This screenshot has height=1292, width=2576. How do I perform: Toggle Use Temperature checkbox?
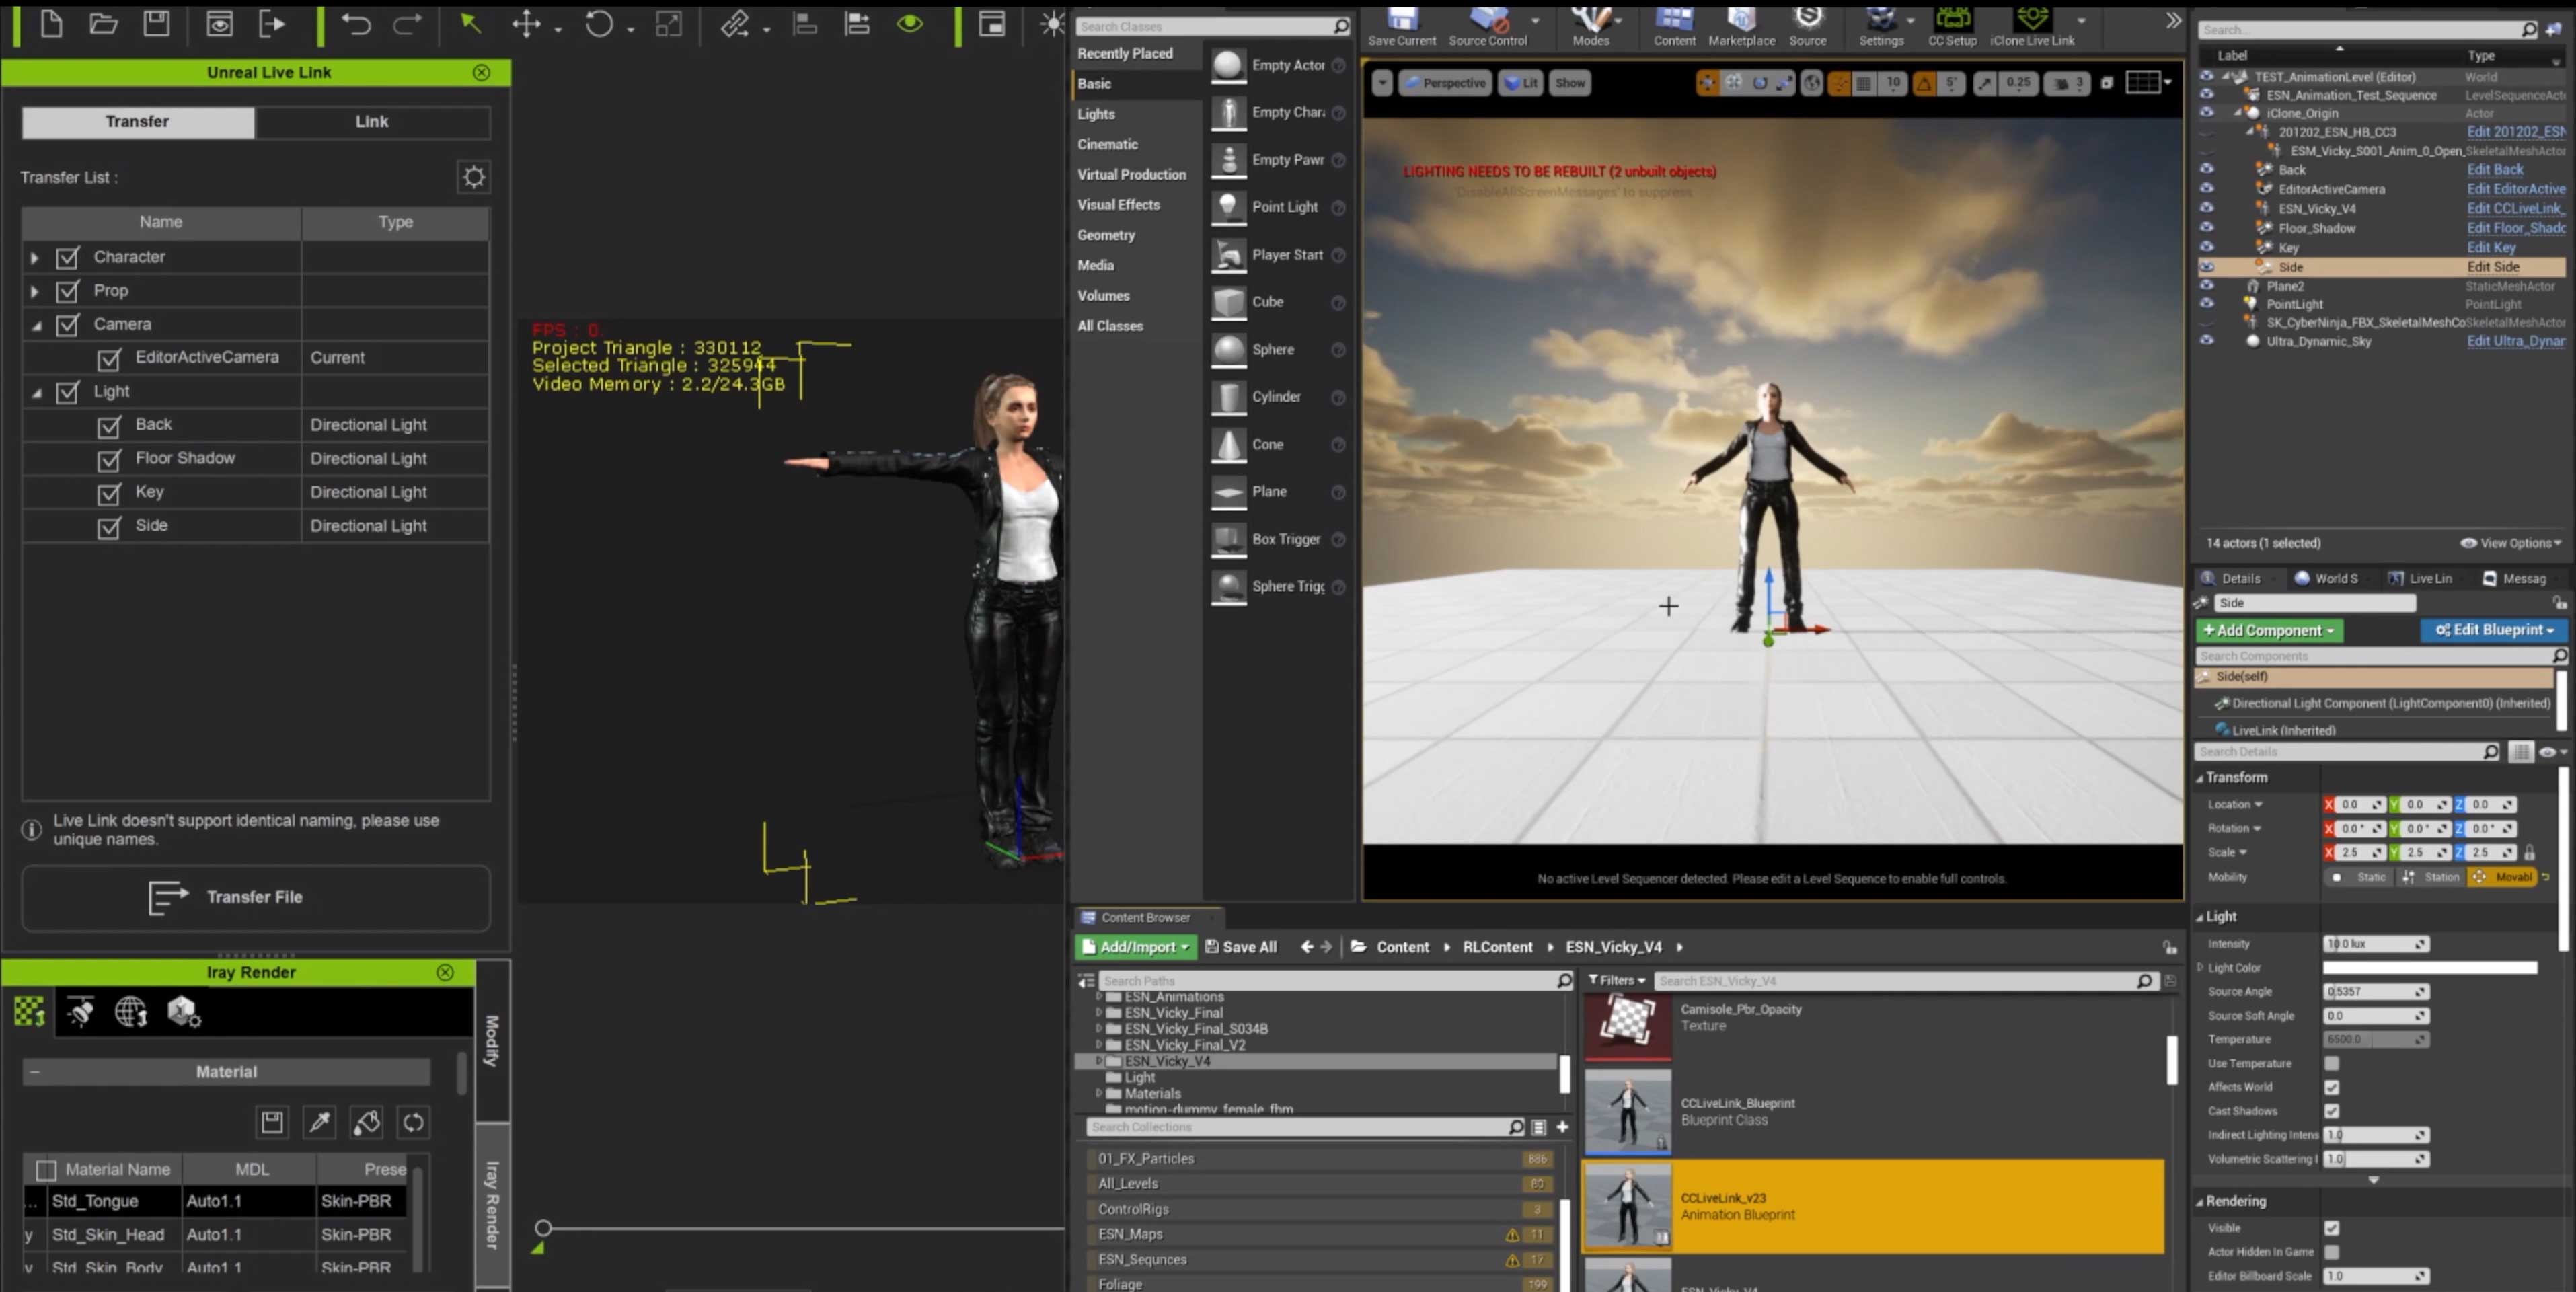[2332, 1063]
